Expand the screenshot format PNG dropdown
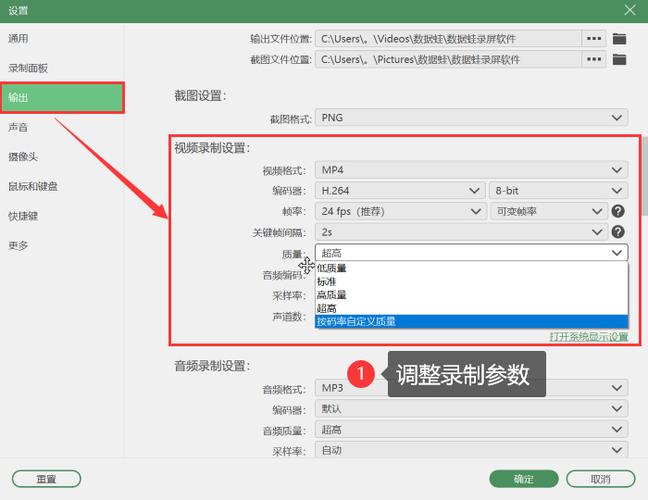648x500 pixels. (472, 118)
